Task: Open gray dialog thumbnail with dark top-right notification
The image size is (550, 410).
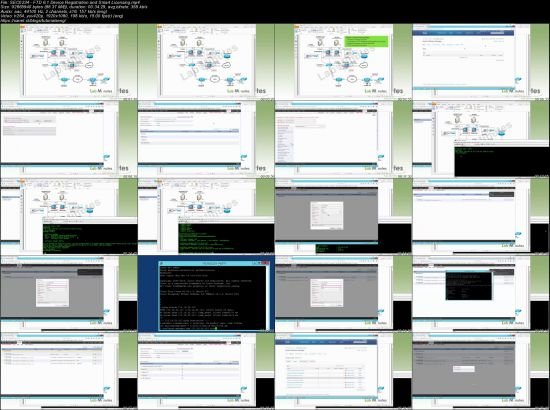Action: (x=69, y=294)
